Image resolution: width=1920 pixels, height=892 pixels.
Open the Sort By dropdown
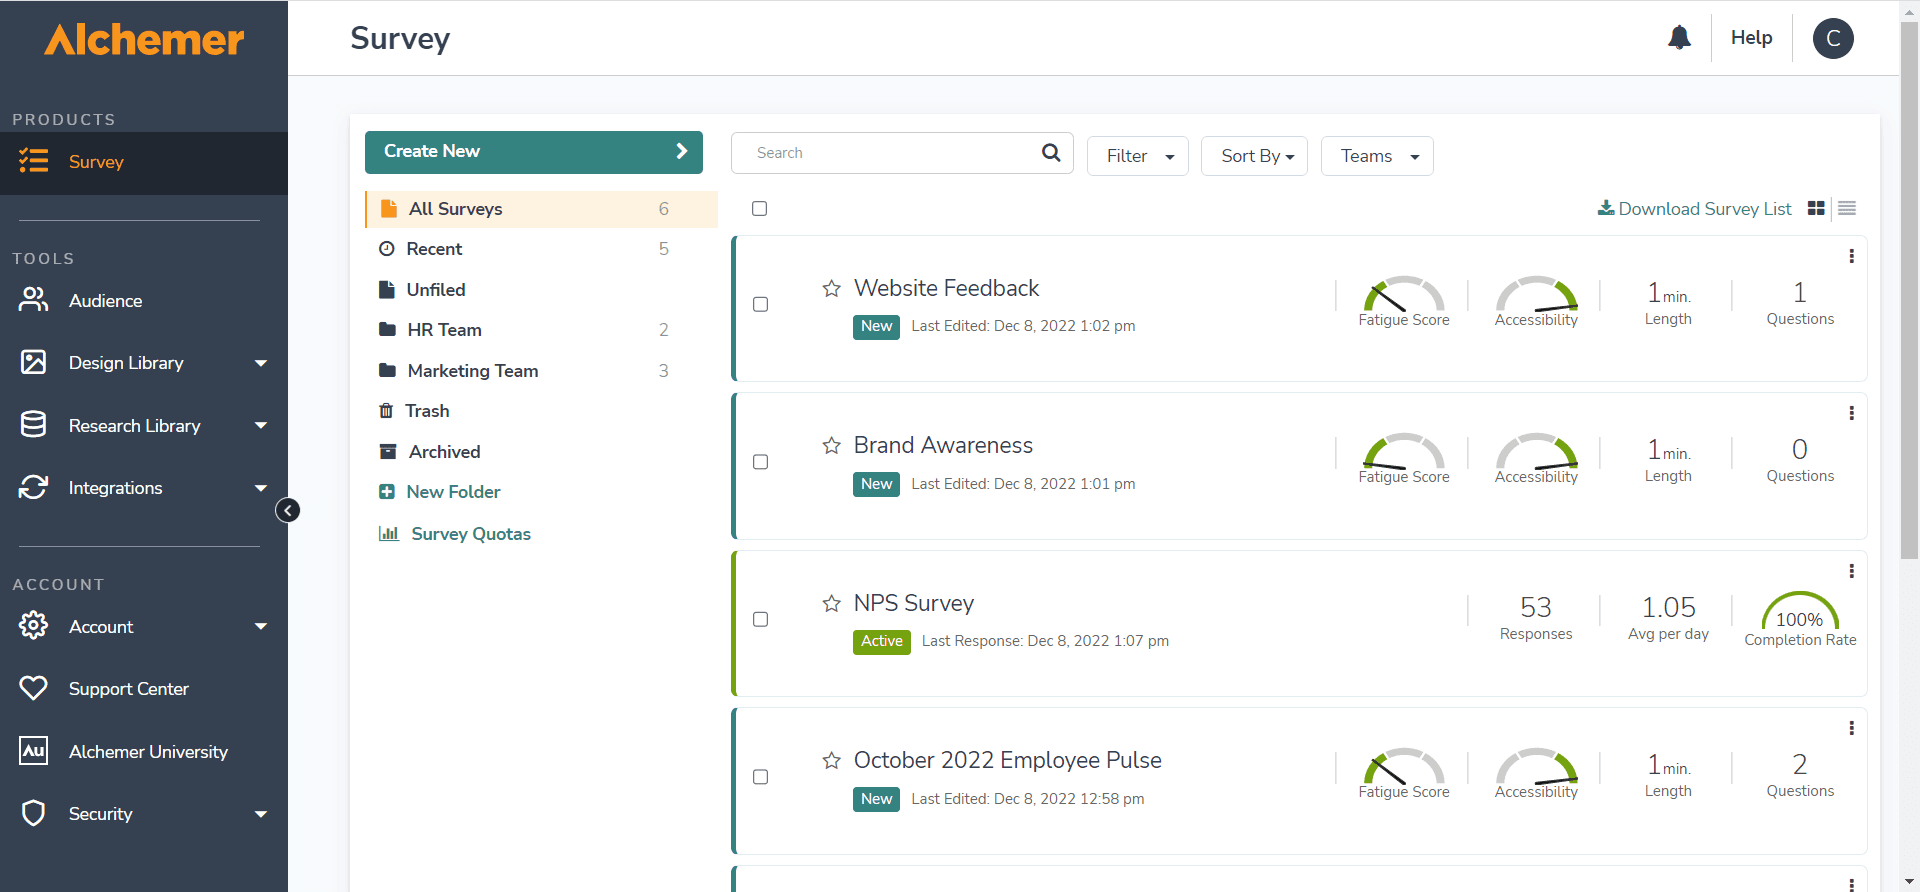pos(1254,156)
